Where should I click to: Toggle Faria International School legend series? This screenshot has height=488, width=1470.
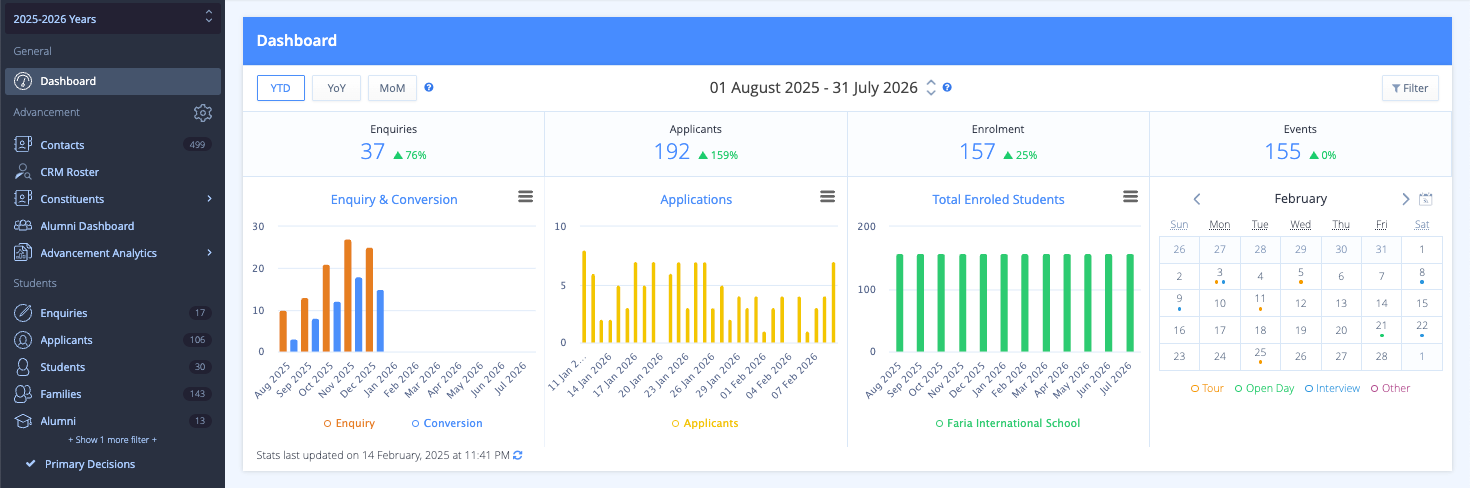[1007, 423]
